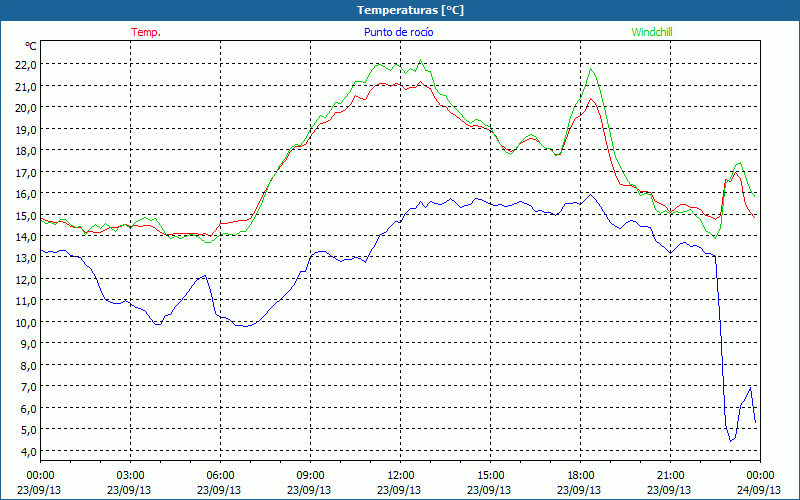The height and width of the screenshot is (500, 800).
Task: Click the '20,0' y-axis value
Action: (26, 108)
